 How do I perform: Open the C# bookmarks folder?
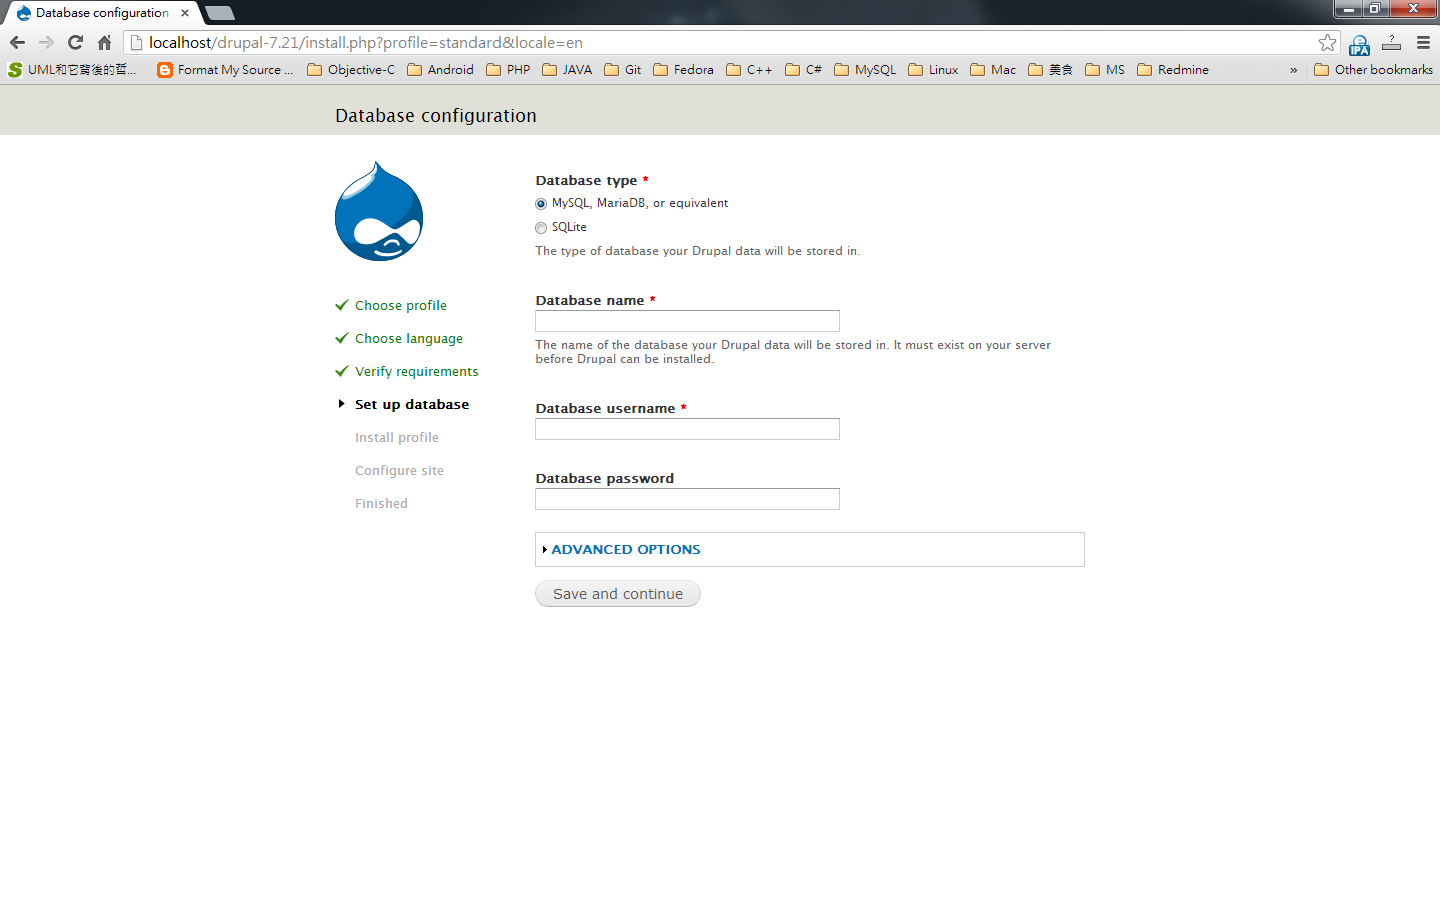tap(803, 69)
